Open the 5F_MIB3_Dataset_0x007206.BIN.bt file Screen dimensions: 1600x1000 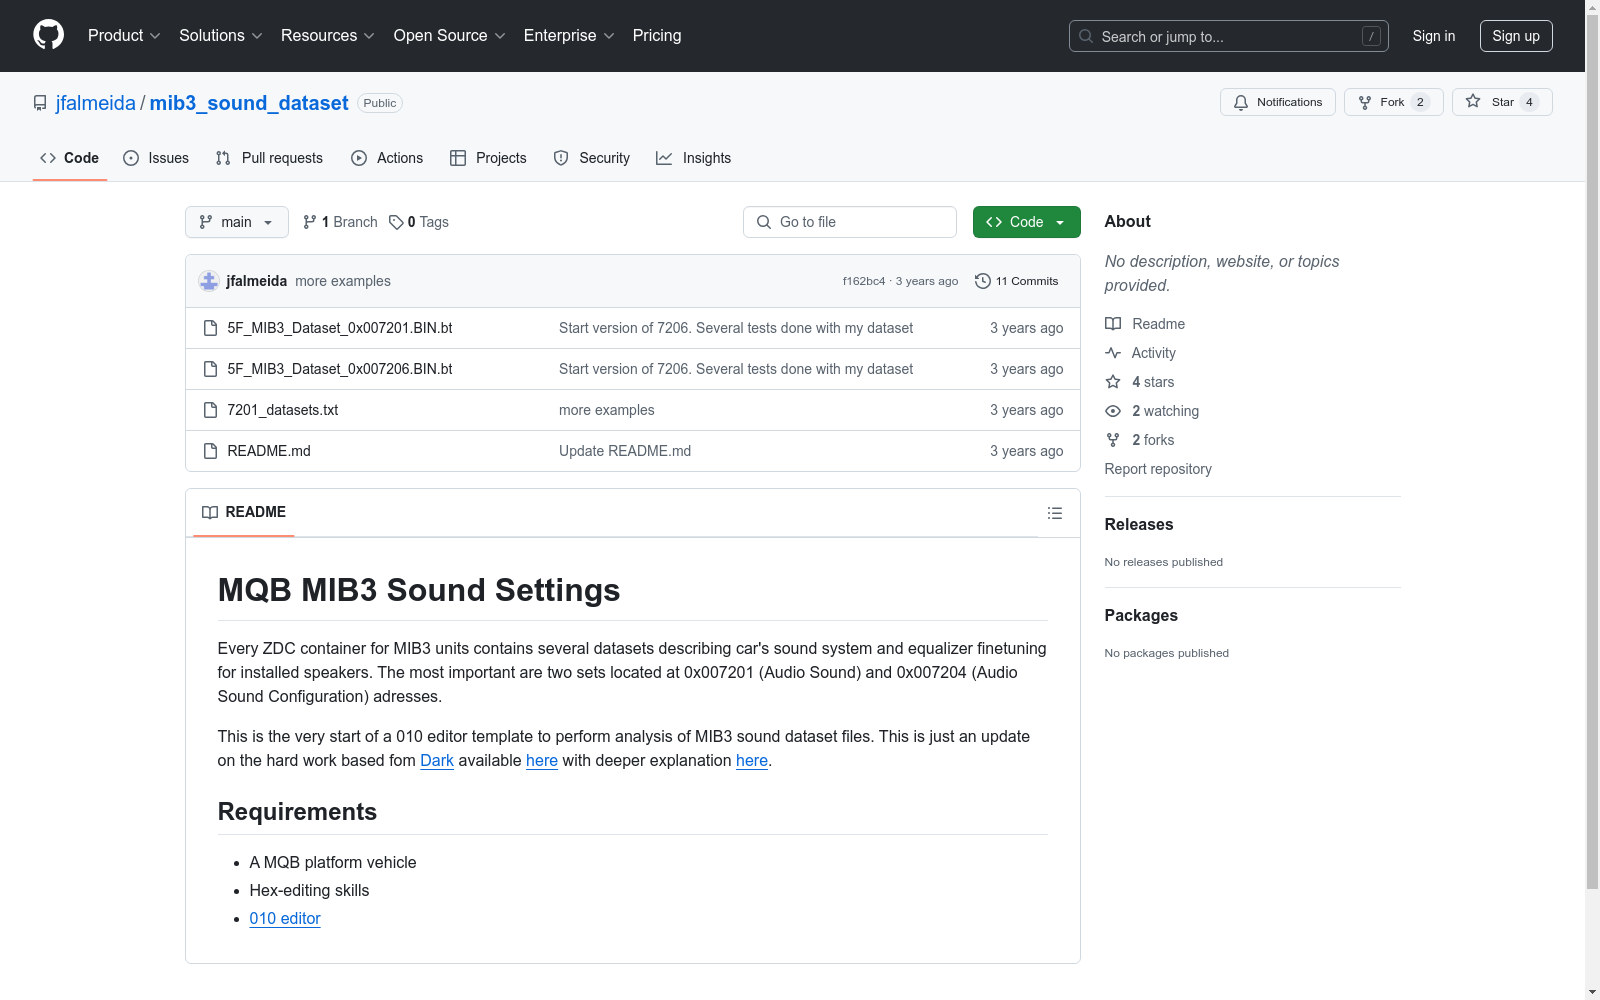tap(340, 369)
